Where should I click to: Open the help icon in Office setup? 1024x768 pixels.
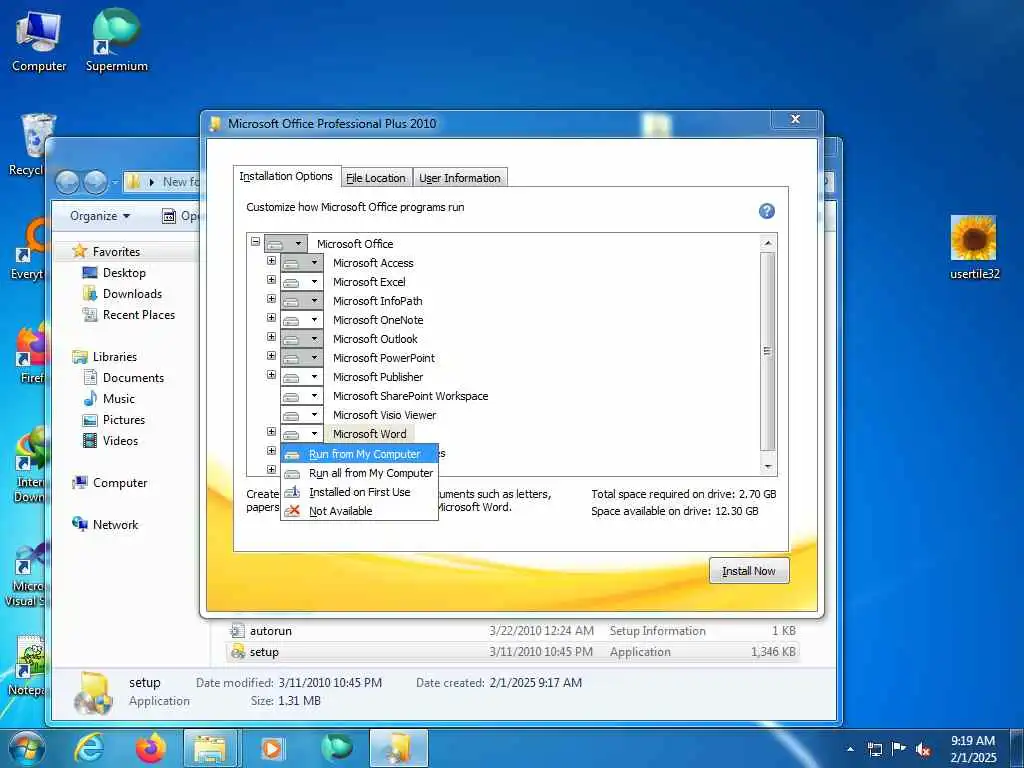click(767, 211)
